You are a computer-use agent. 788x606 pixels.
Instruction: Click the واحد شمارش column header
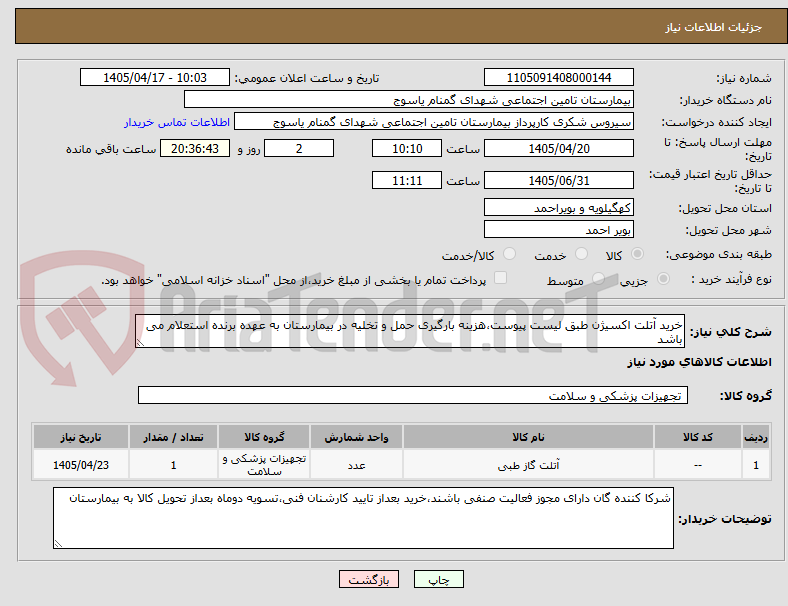click(x=356, y=437)
